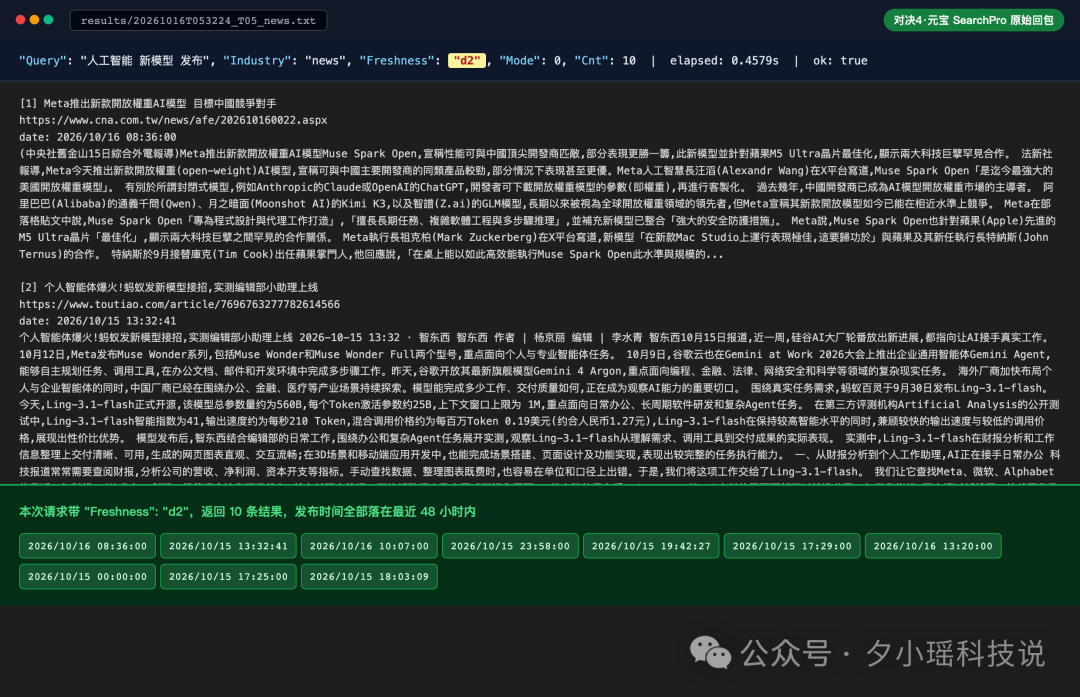Click the green summary line about Freshness d2
Screen dimensions: 1080x697
(247, 512)
